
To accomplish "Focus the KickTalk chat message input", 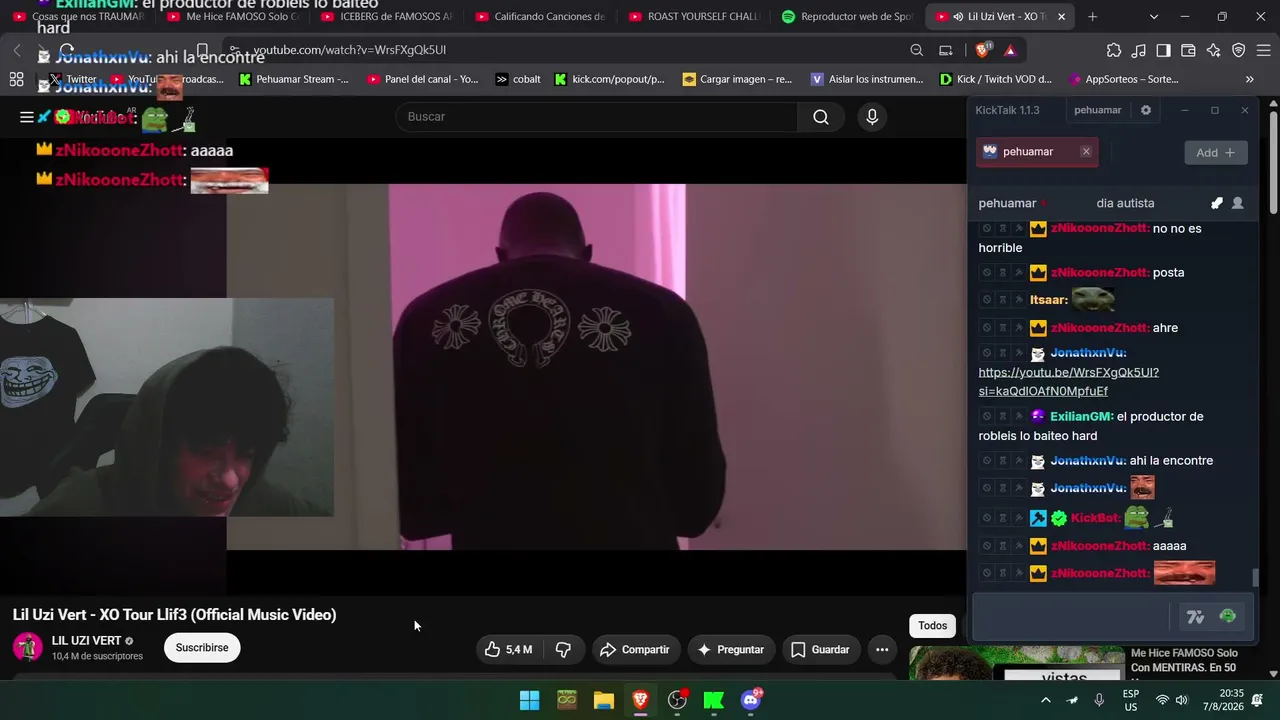I will (1072, 617).
